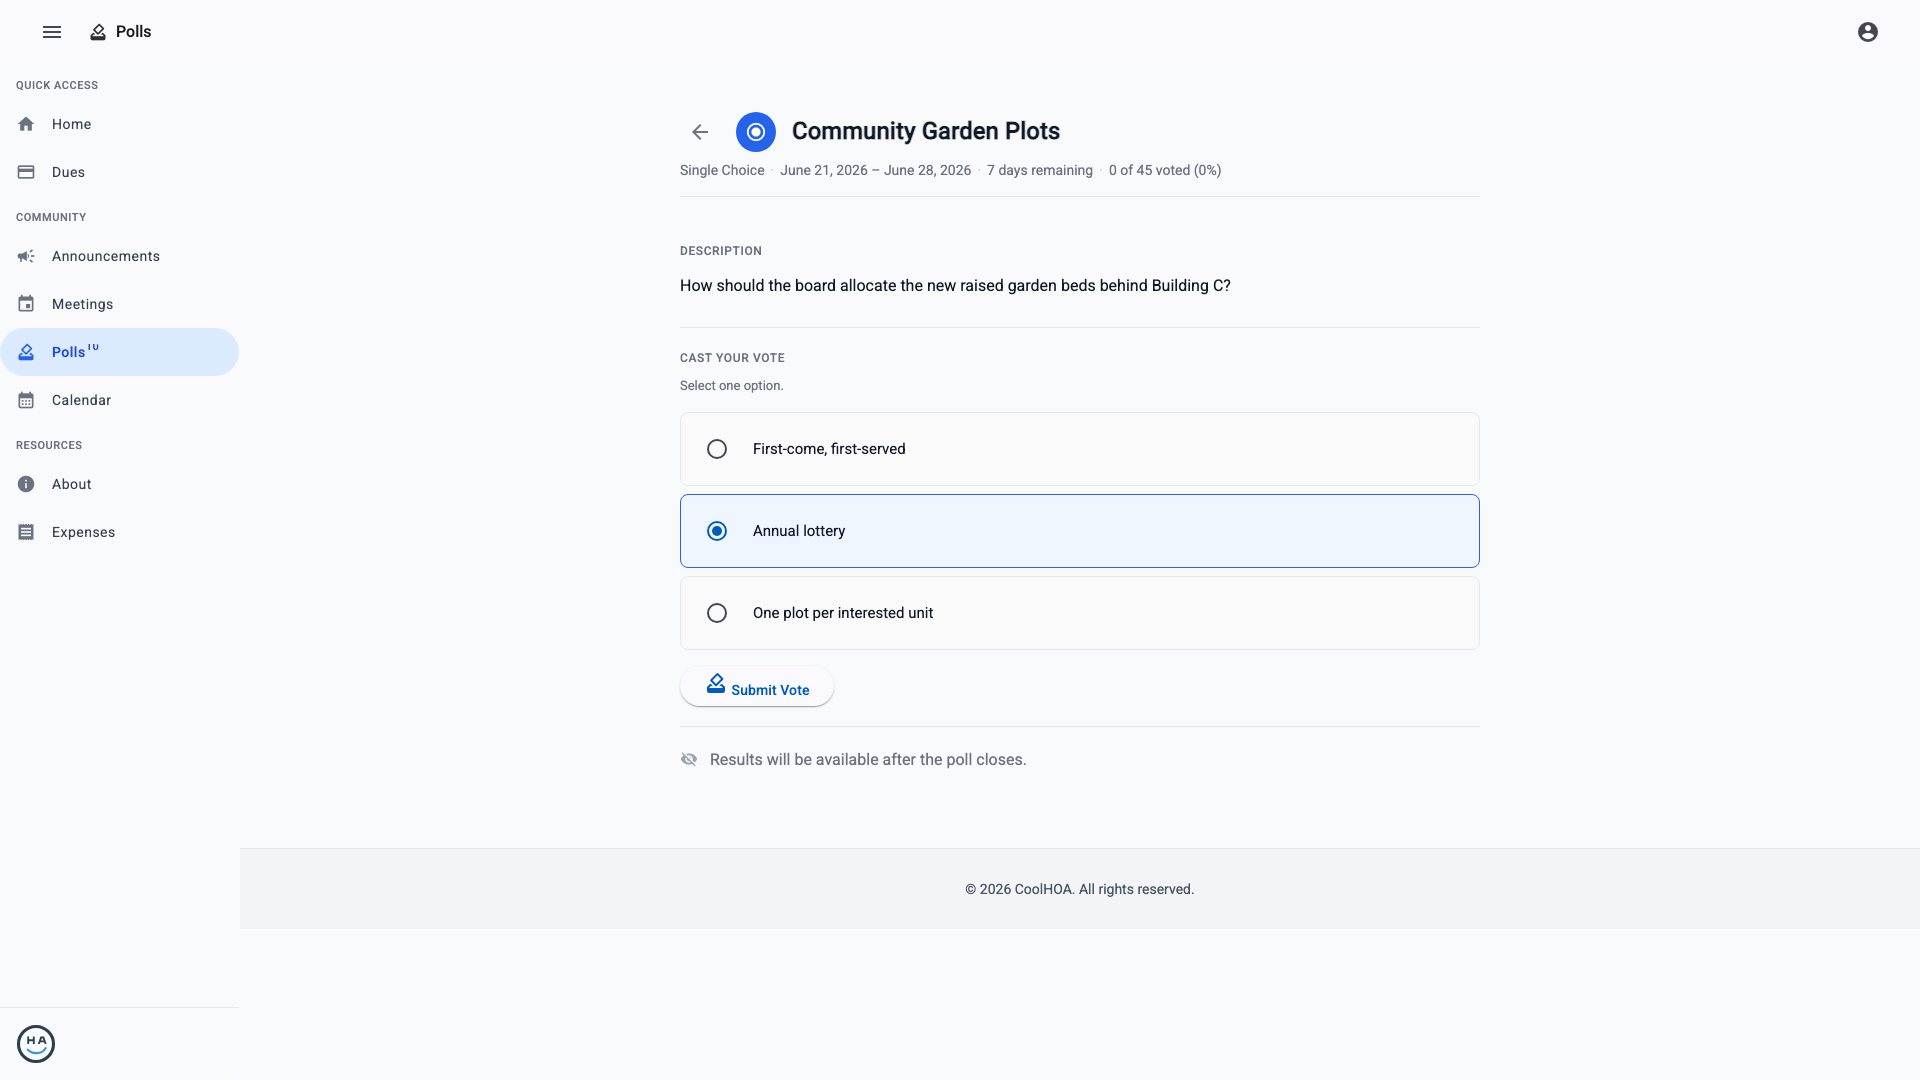Click the Calendar grid icon

26,400
